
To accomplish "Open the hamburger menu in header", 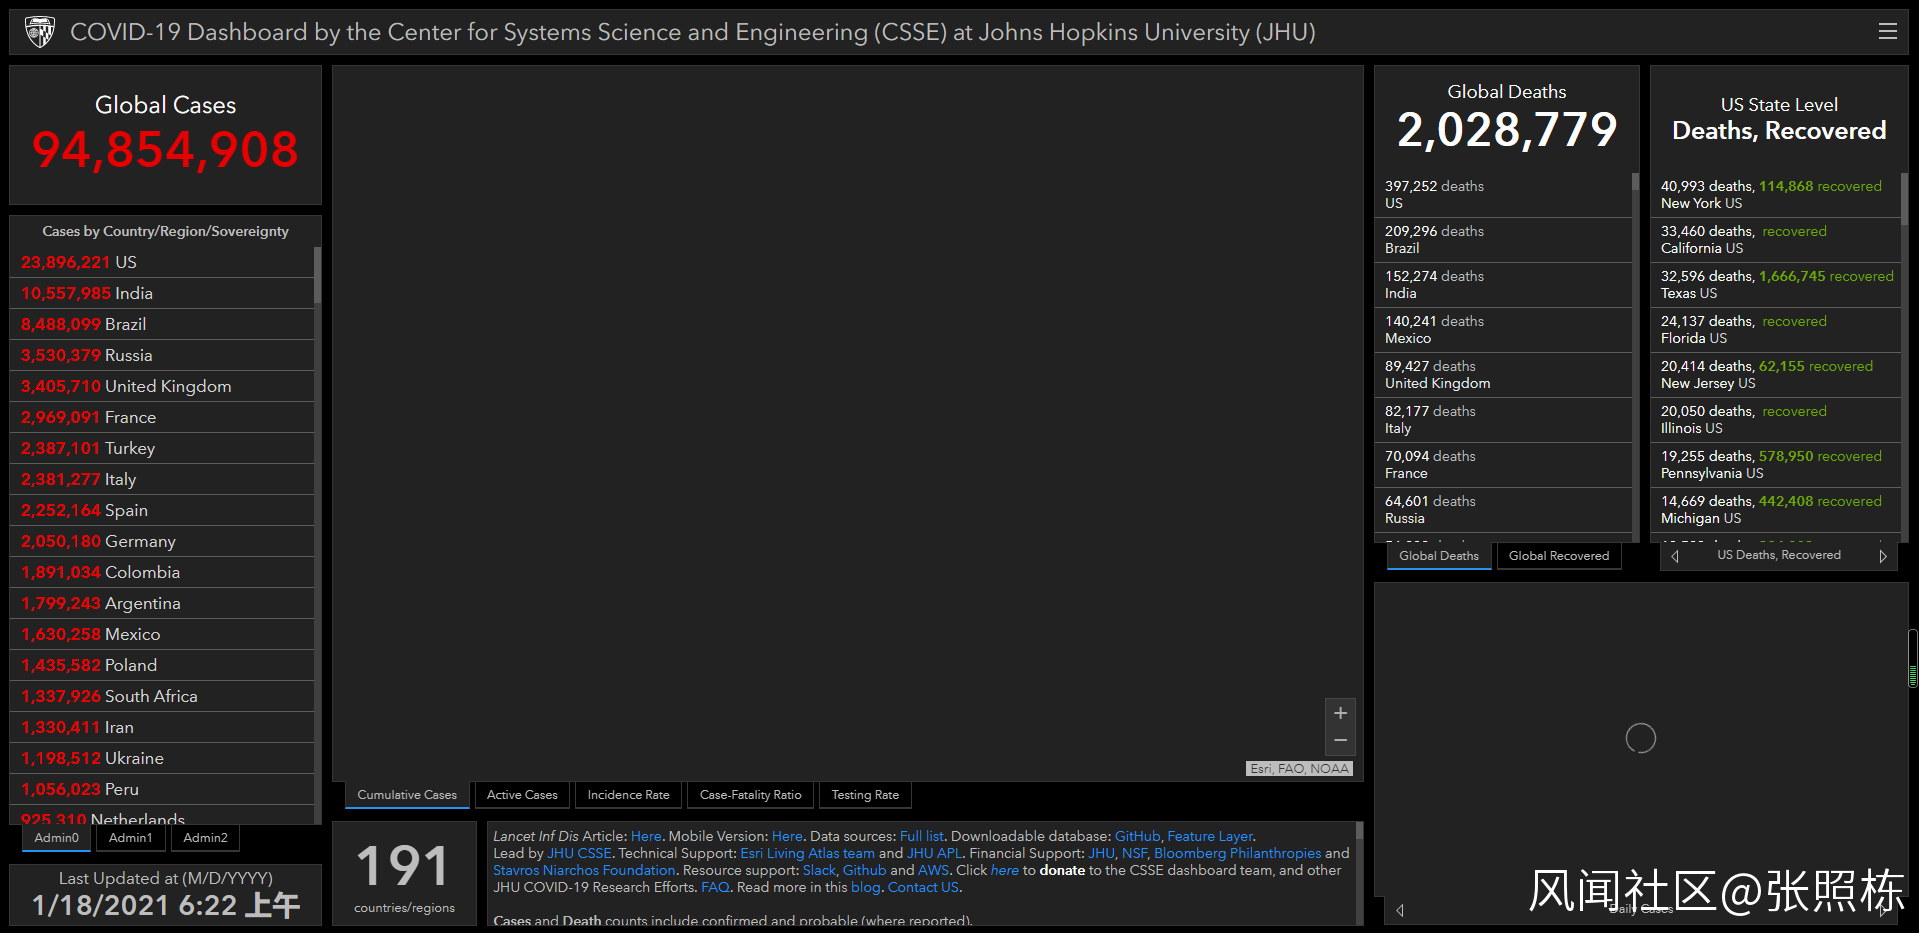I will point(1887,32).
